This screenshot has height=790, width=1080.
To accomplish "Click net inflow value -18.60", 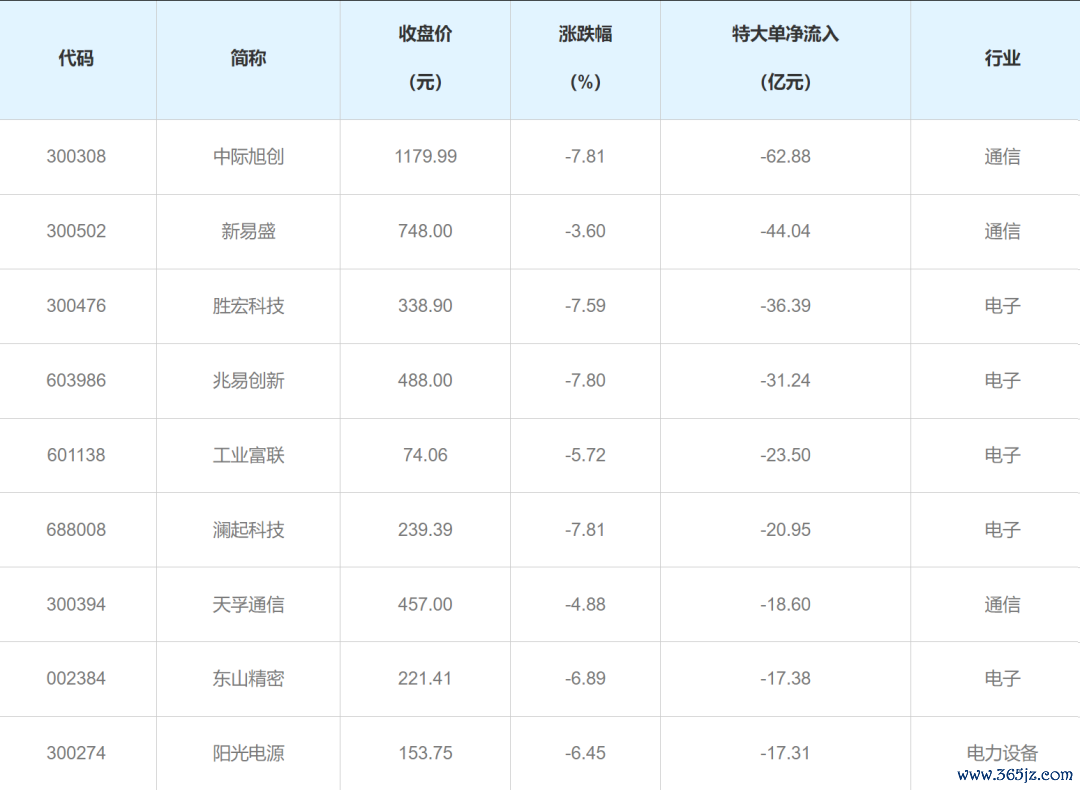I will click(x=785, y=605).
